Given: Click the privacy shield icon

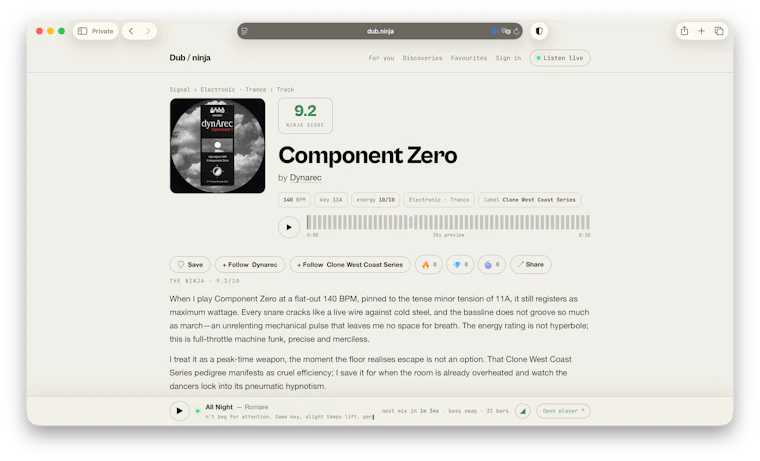Looking at the screenshot, I should point(539,31).
